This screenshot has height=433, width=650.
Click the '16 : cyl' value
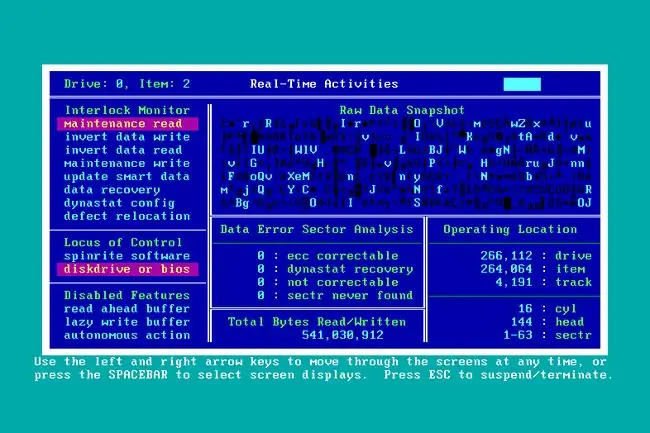click(x=547, y=309)
